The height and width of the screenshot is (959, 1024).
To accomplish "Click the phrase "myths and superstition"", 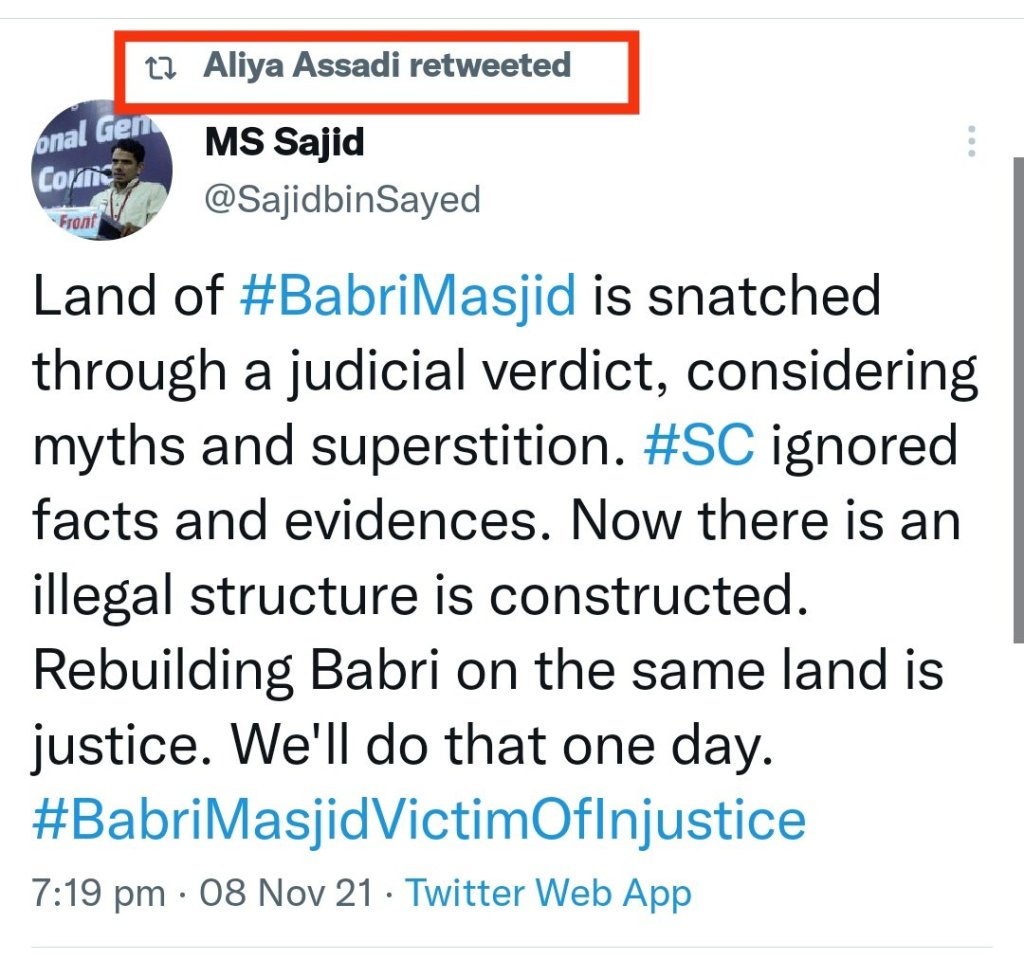I will tap(330, 446).
